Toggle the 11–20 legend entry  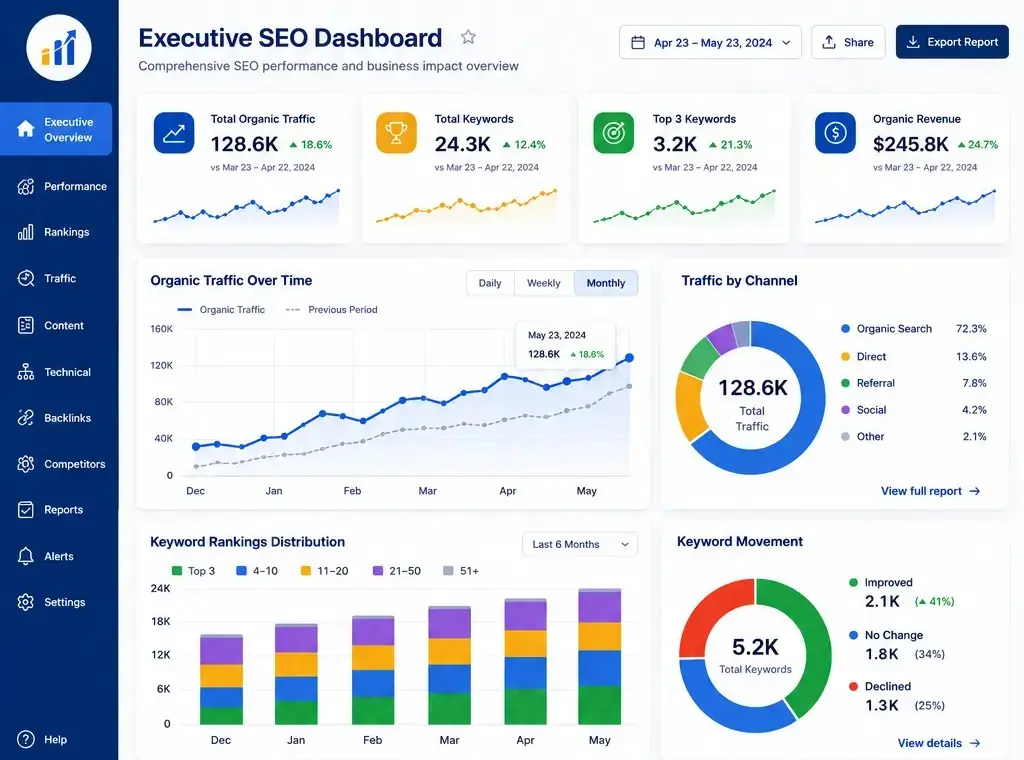click(x=324, y=571)
